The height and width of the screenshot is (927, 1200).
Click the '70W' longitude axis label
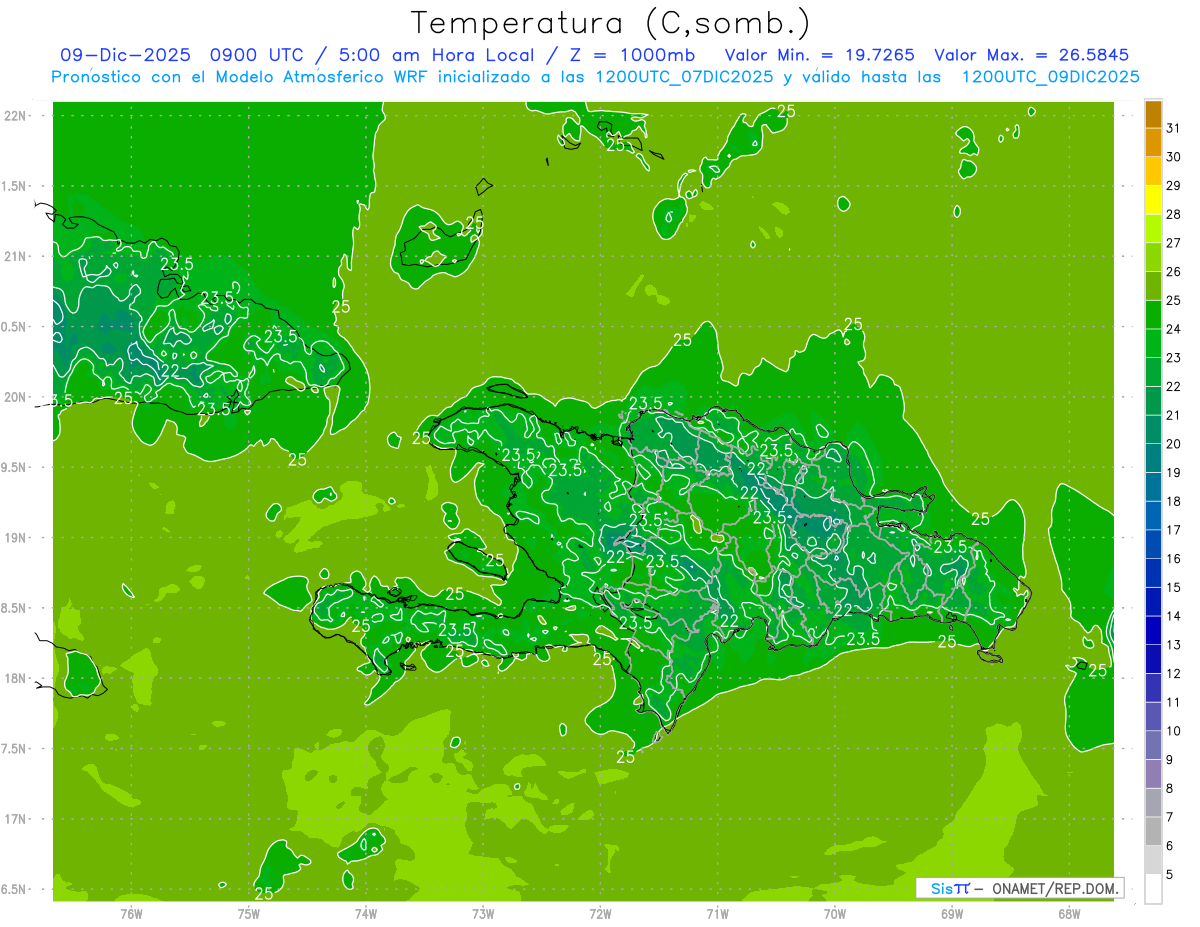[835, 914]
